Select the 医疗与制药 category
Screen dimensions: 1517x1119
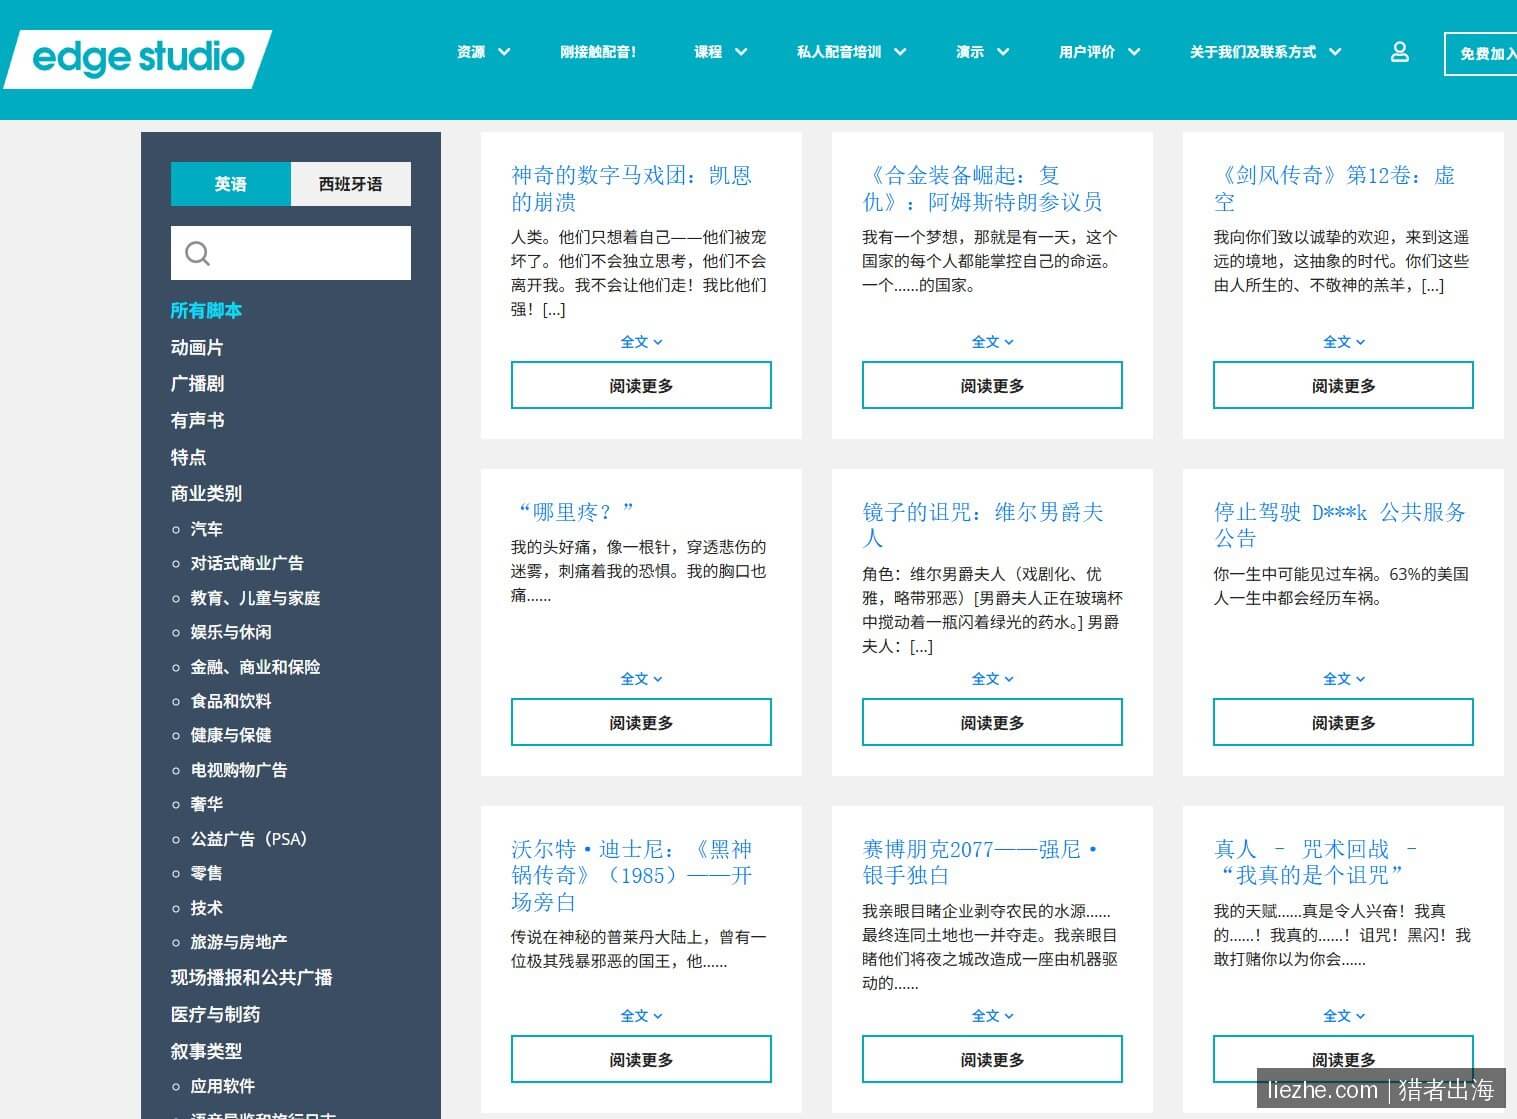click(x=215, y=1015)
